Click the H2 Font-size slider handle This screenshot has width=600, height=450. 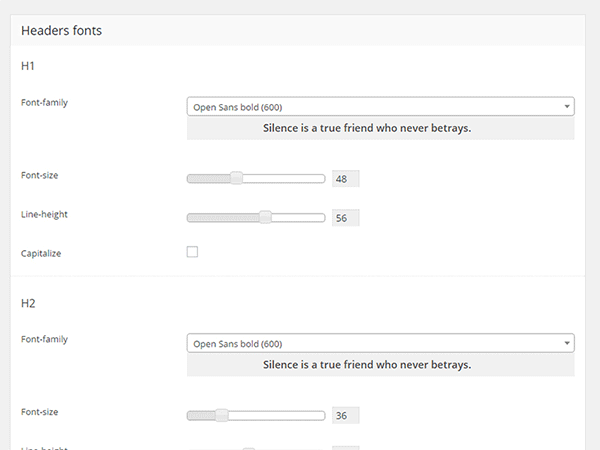pyautogui.click(x=222, y=415)
